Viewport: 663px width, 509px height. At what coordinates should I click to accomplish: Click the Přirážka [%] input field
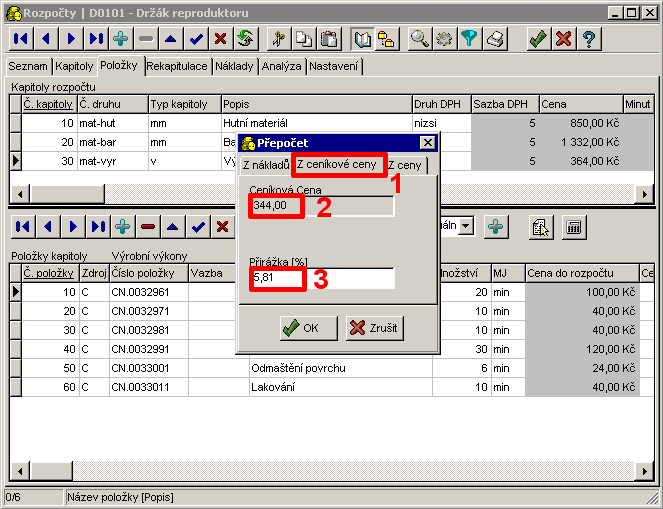(322, 278)
